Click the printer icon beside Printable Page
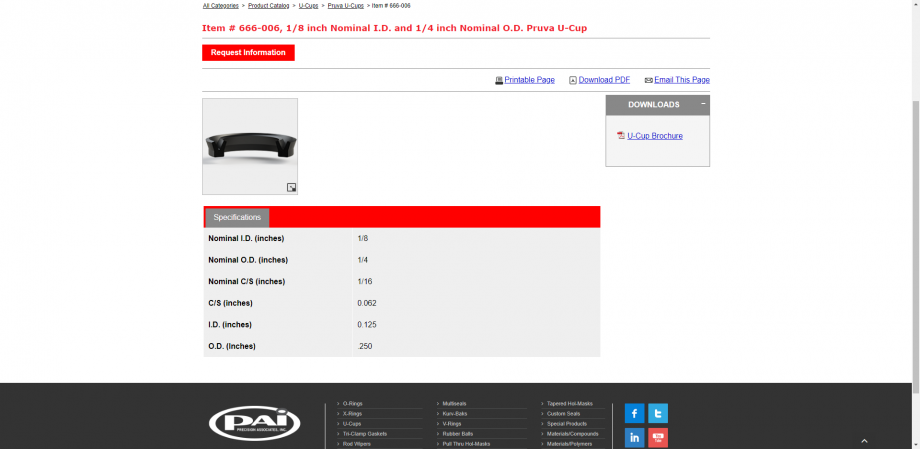 (x=499, y=80)
